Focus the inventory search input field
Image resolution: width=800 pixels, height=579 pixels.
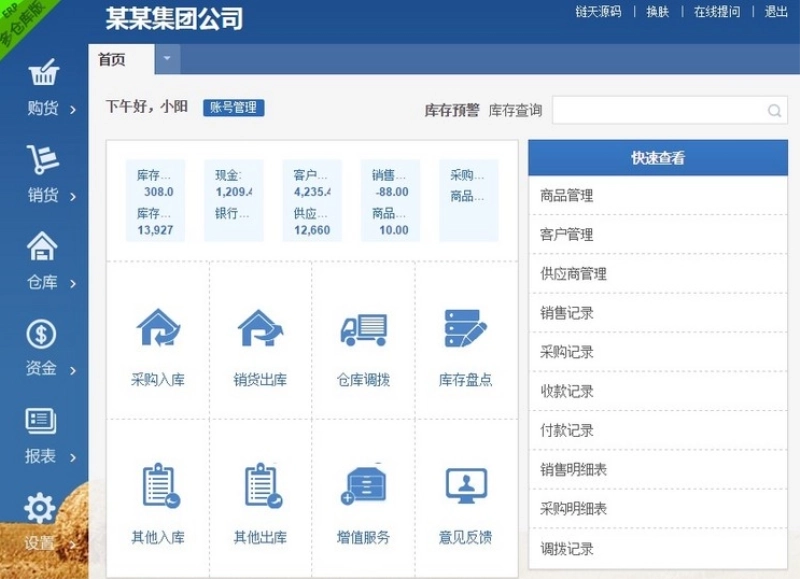(670, 110)
